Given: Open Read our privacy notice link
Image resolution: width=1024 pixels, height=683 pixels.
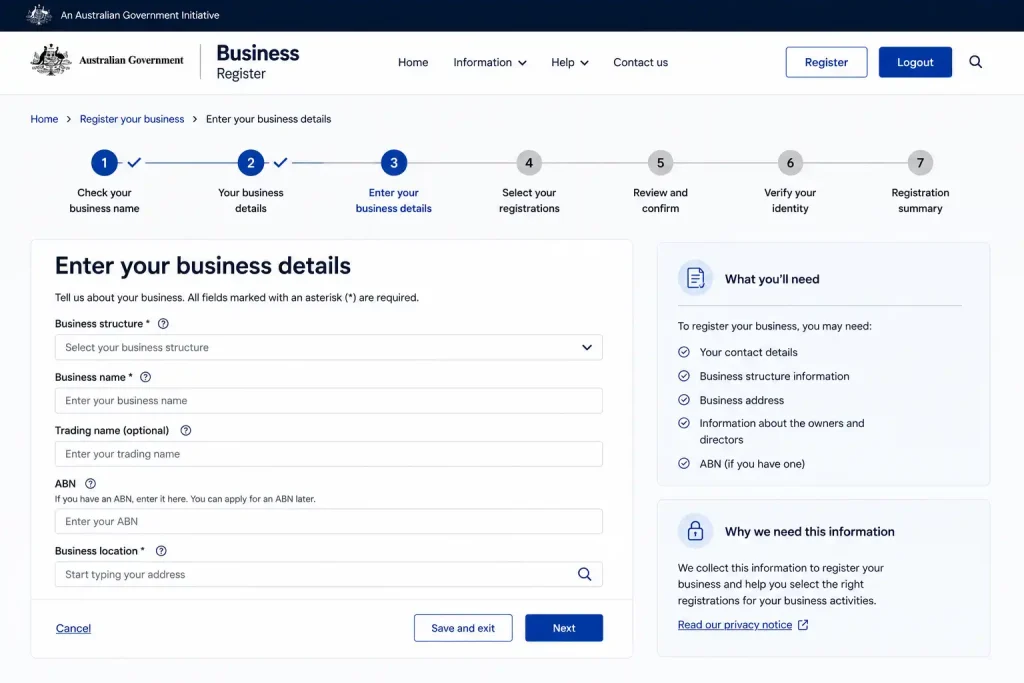Looking at the screenshot, I should pyautogui.click(x=735, y=625).
